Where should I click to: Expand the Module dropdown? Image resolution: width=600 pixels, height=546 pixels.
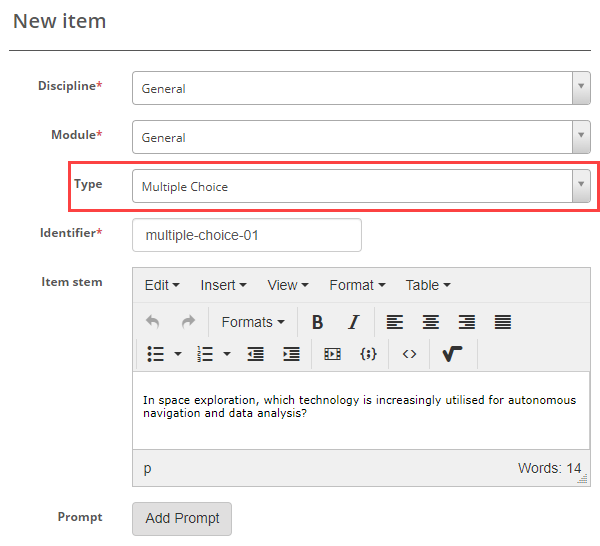click(x=361, y=137)
